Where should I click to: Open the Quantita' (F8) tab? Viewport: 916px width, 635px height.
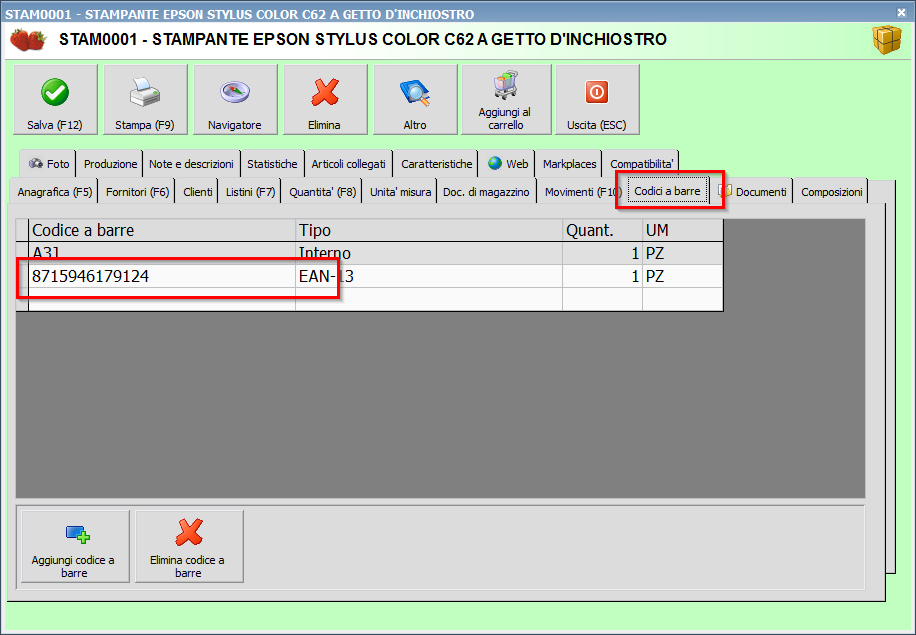coord(322,192)
